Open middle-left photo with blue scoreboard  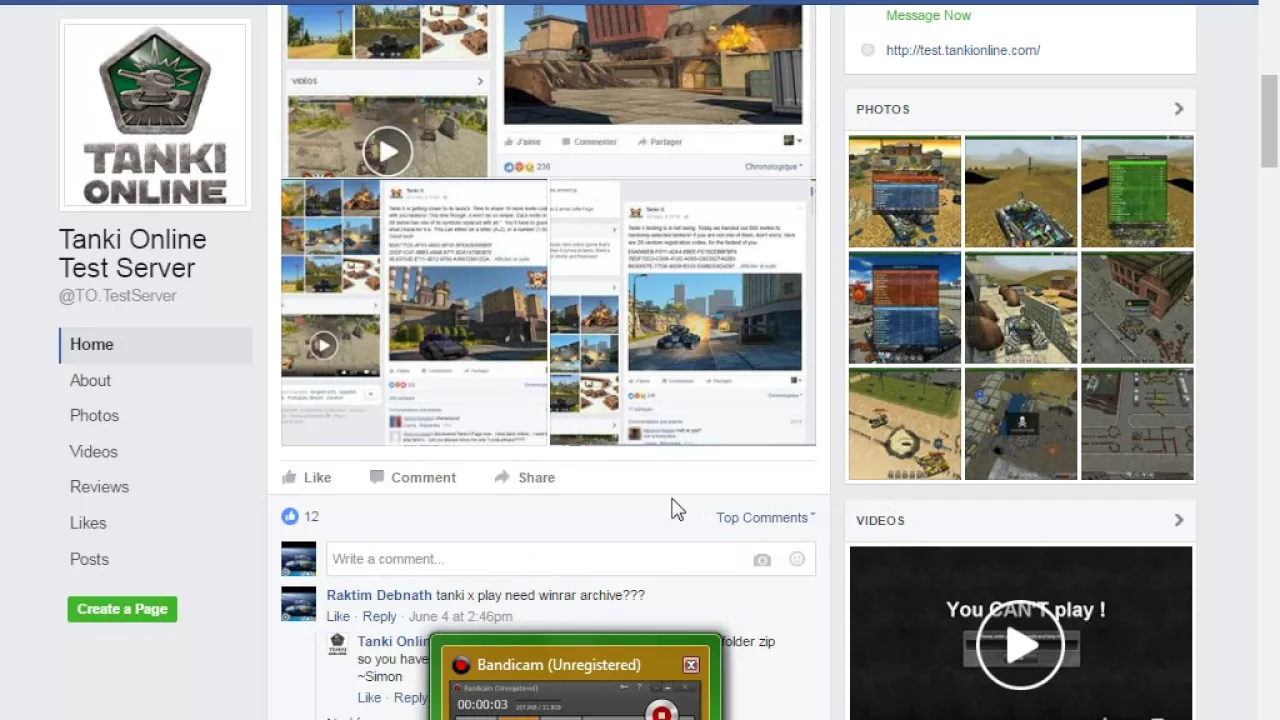click(x=905, y=307)
